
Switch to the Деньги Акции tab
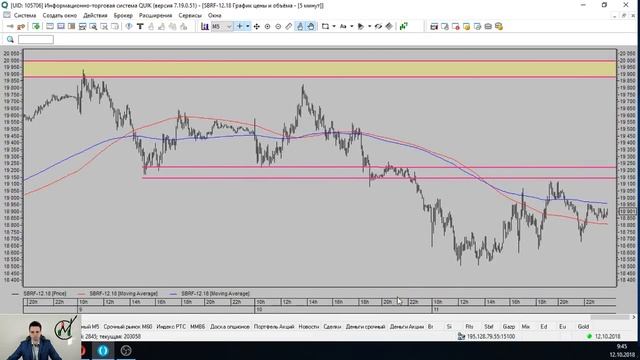pos(407,327)
